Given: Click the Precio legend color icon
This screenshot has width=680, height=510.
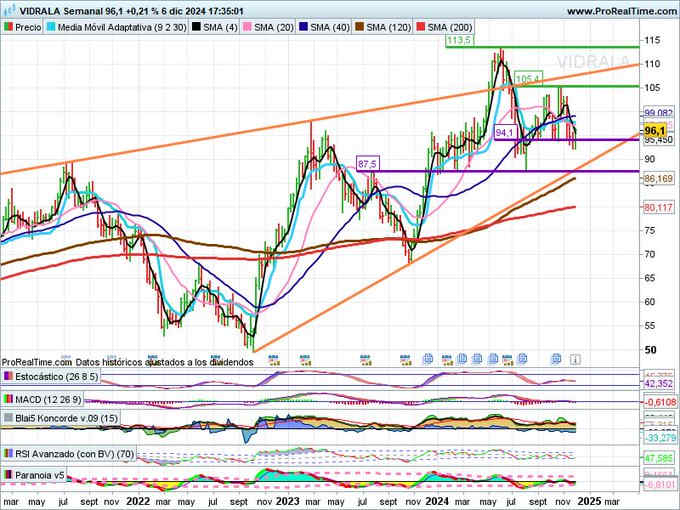Looking at the screenshot, I should point(8,27).
